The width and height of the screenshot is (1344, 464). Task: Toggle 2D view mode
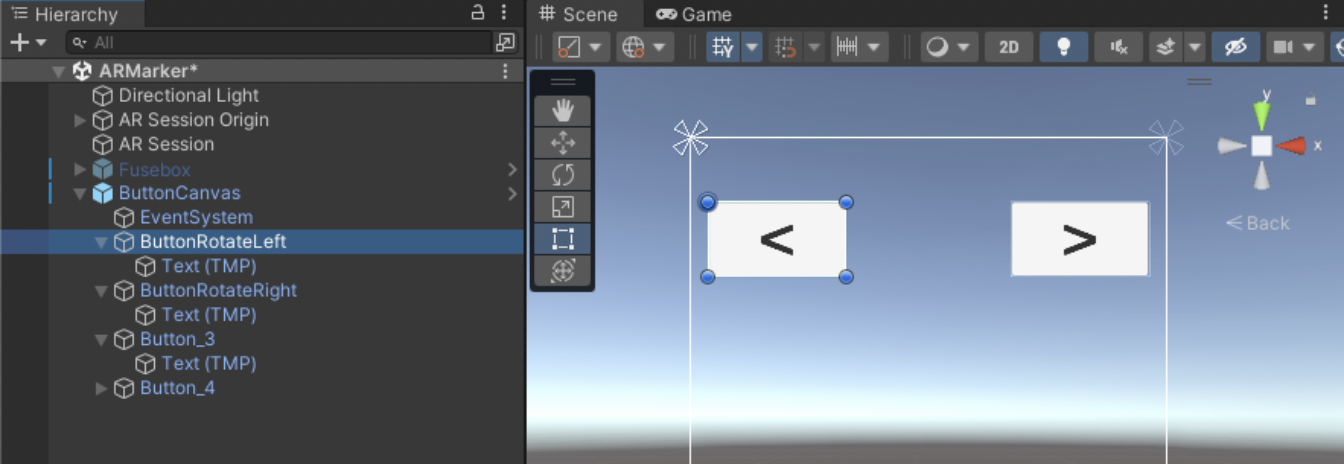click(x=1009, y=47)
